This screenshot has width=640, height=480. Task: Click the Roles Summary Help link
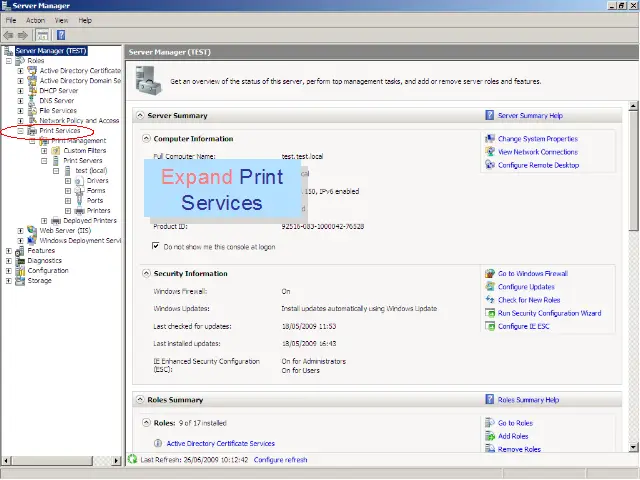[528, 400]
